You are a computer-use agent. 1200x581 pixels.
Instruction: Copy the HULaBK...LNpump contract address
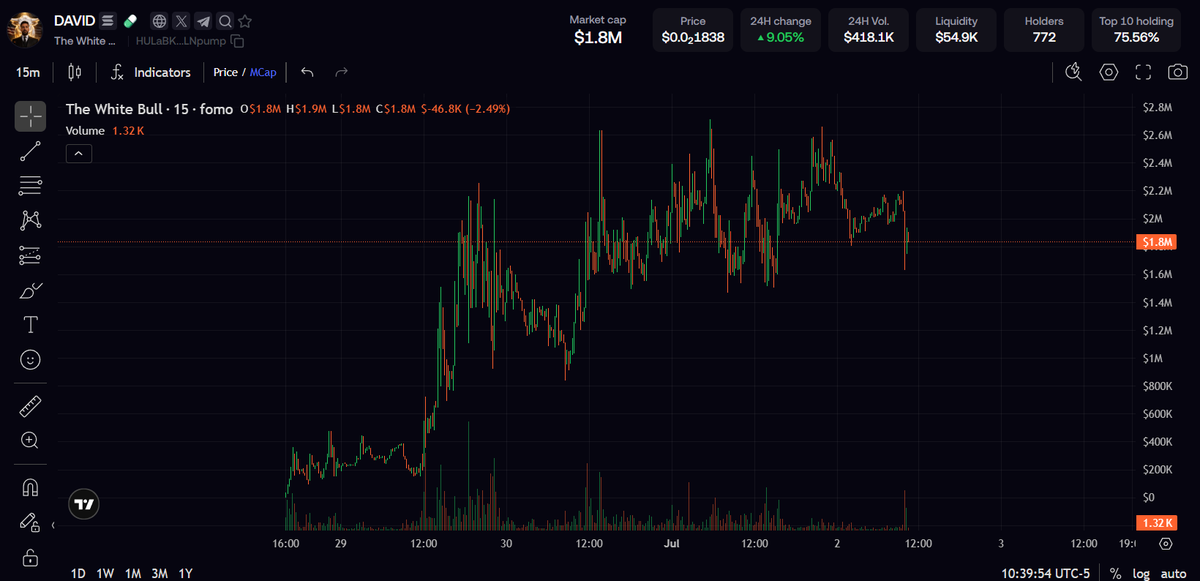(237, 41)
